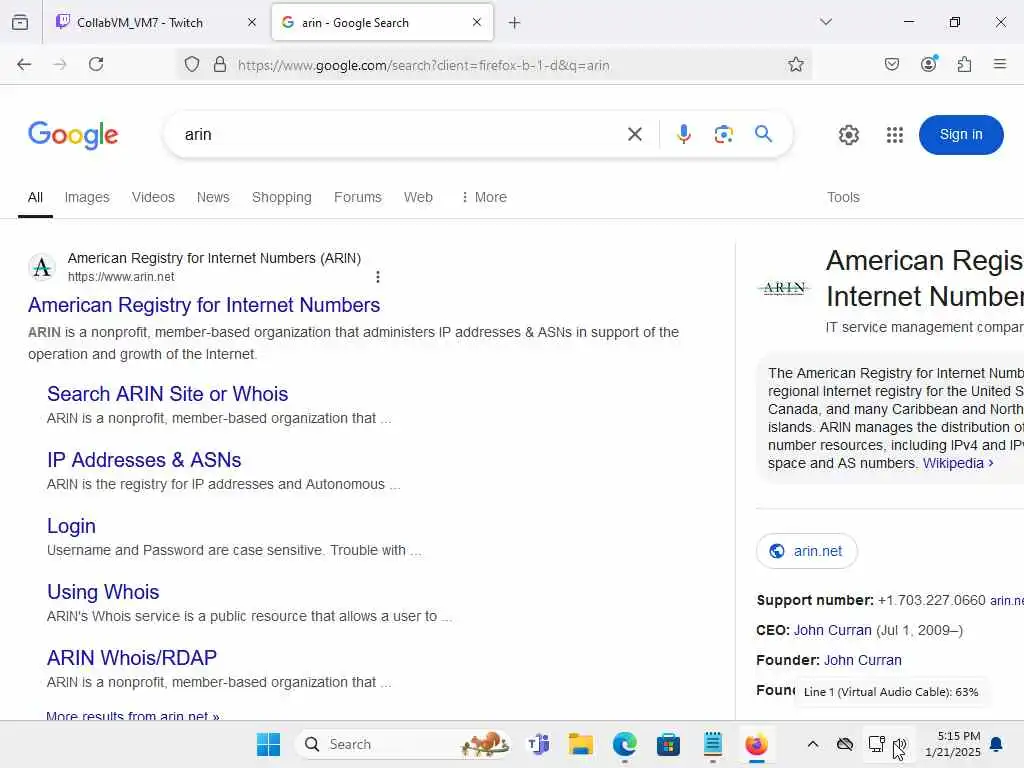
Task: Open the tracking protection shield icon
Action: click(x=191, y=64)
